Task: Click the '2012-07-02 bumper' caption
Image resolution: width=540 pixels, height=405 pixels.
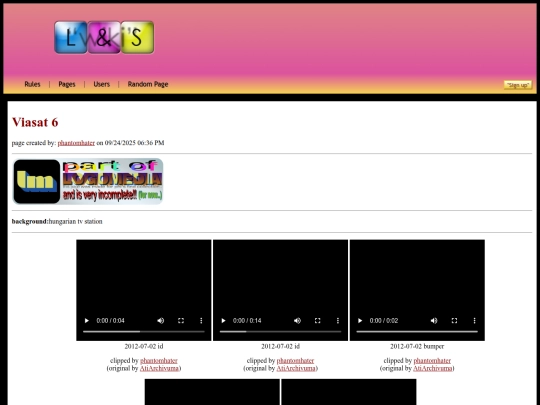Action: coord(417,346)
